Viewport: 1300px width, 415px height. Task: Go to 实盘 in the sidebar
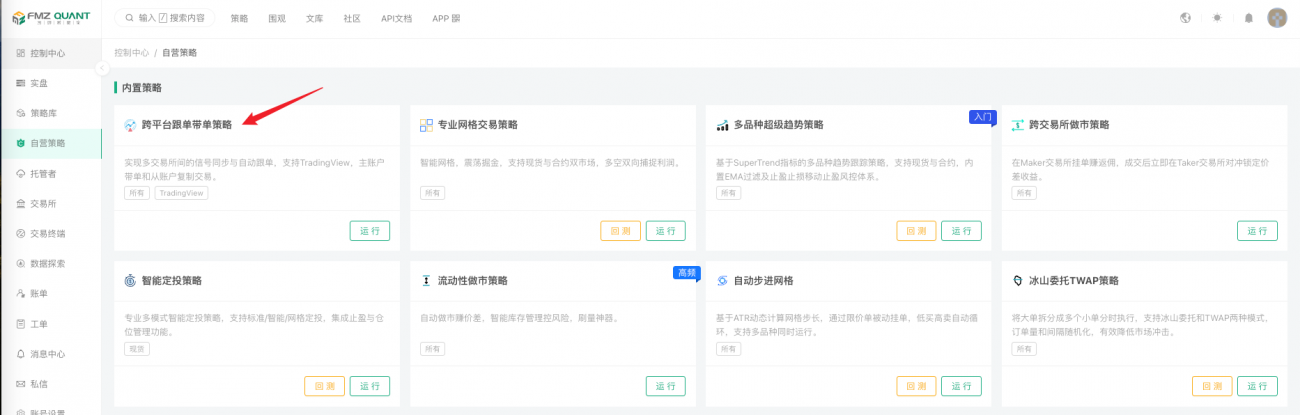pos(39,83)
